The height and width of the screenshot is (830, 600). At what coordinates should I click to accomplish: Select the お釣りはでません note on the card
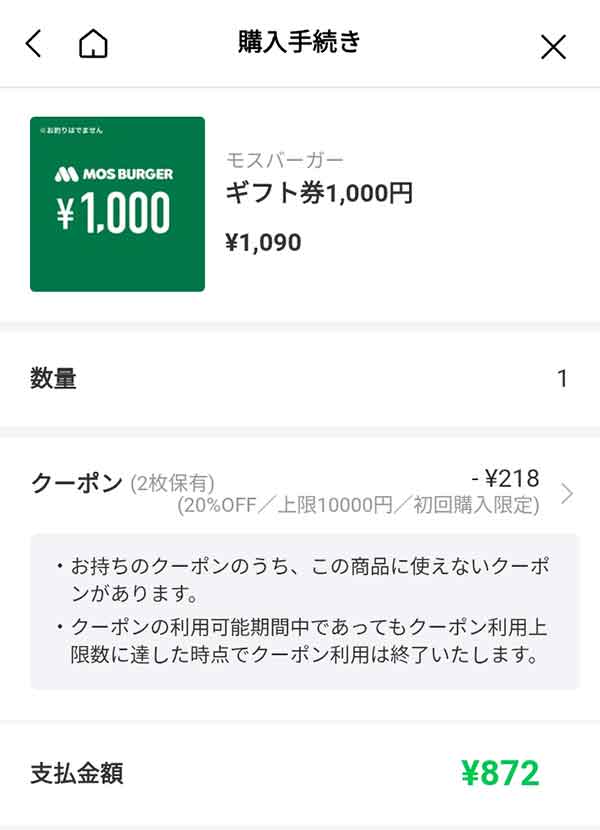77,129
